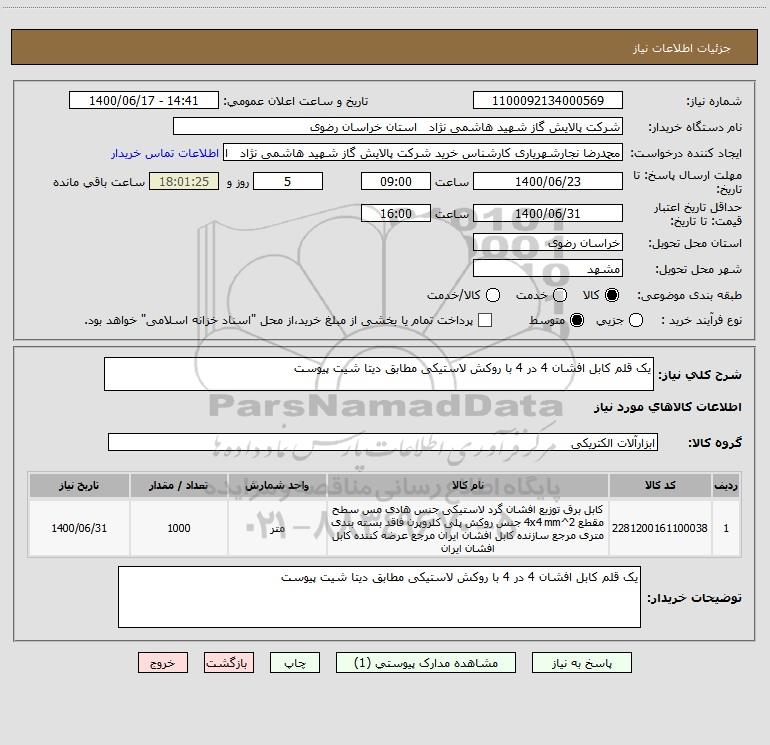Select the متوسط purchase type radio

pos(577,320)
